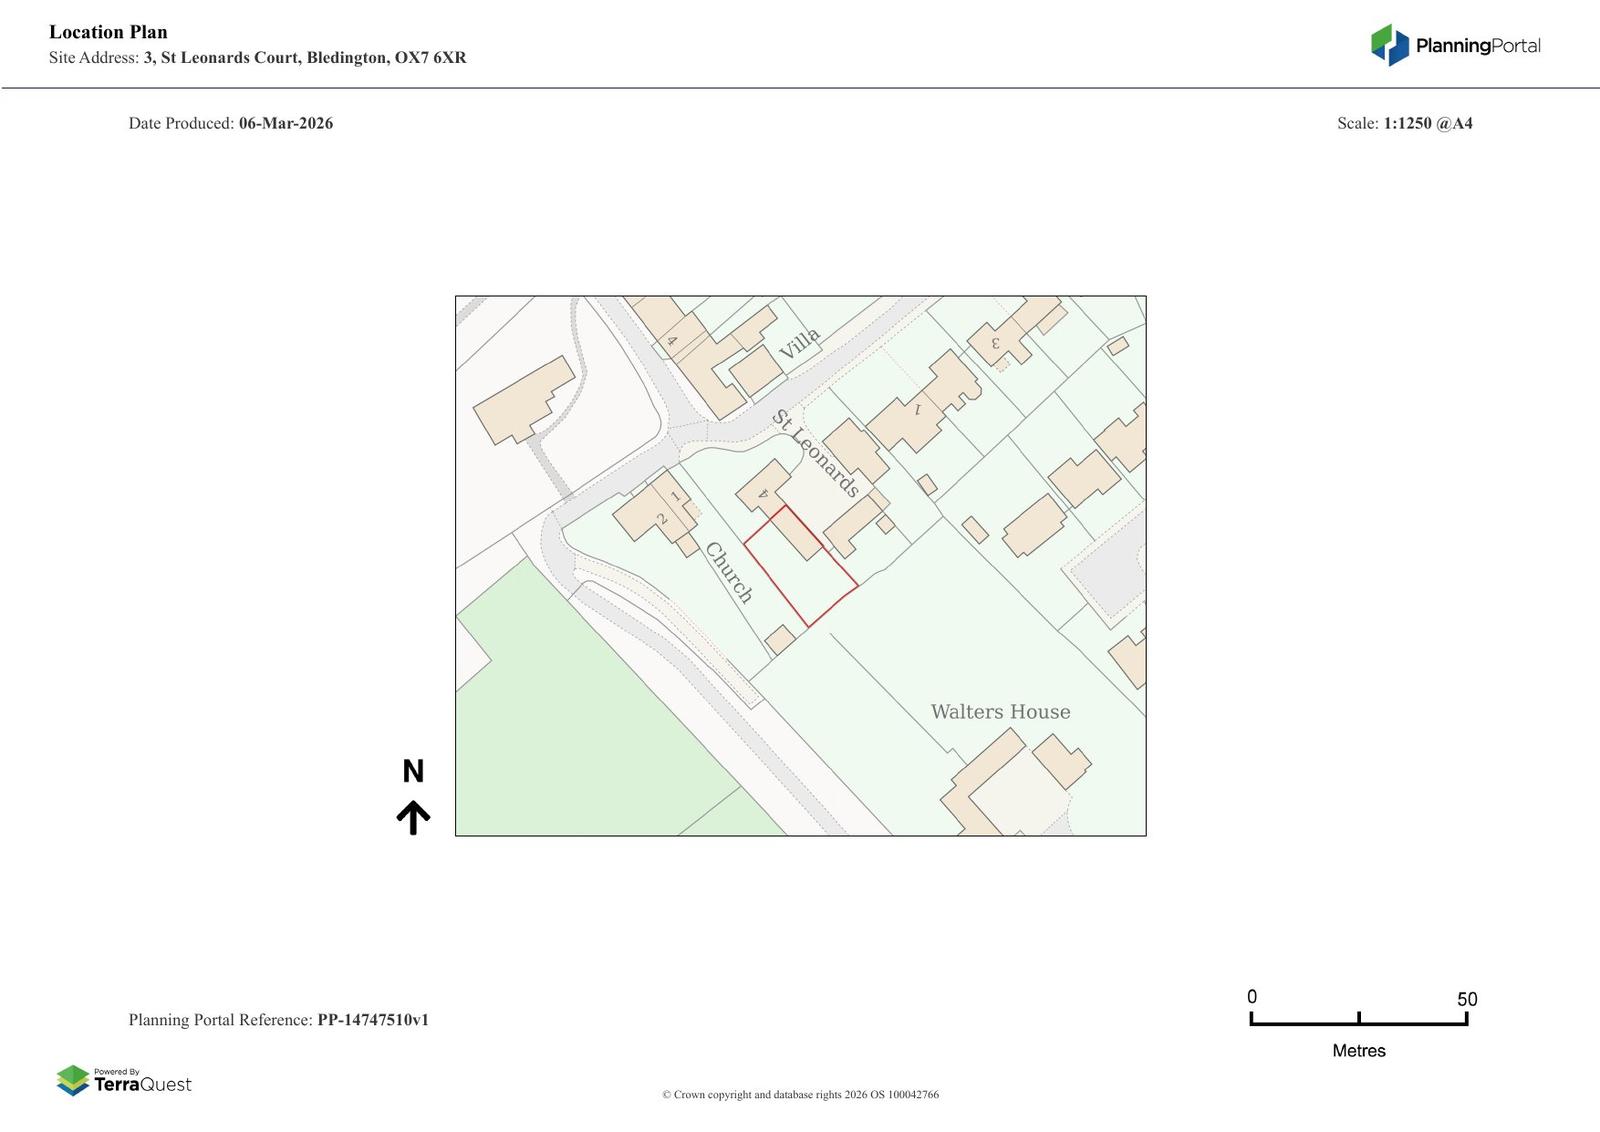
Task: Click the date produced 06-Mar-2026
Action: pyautogui.click(x=285, y=123)
